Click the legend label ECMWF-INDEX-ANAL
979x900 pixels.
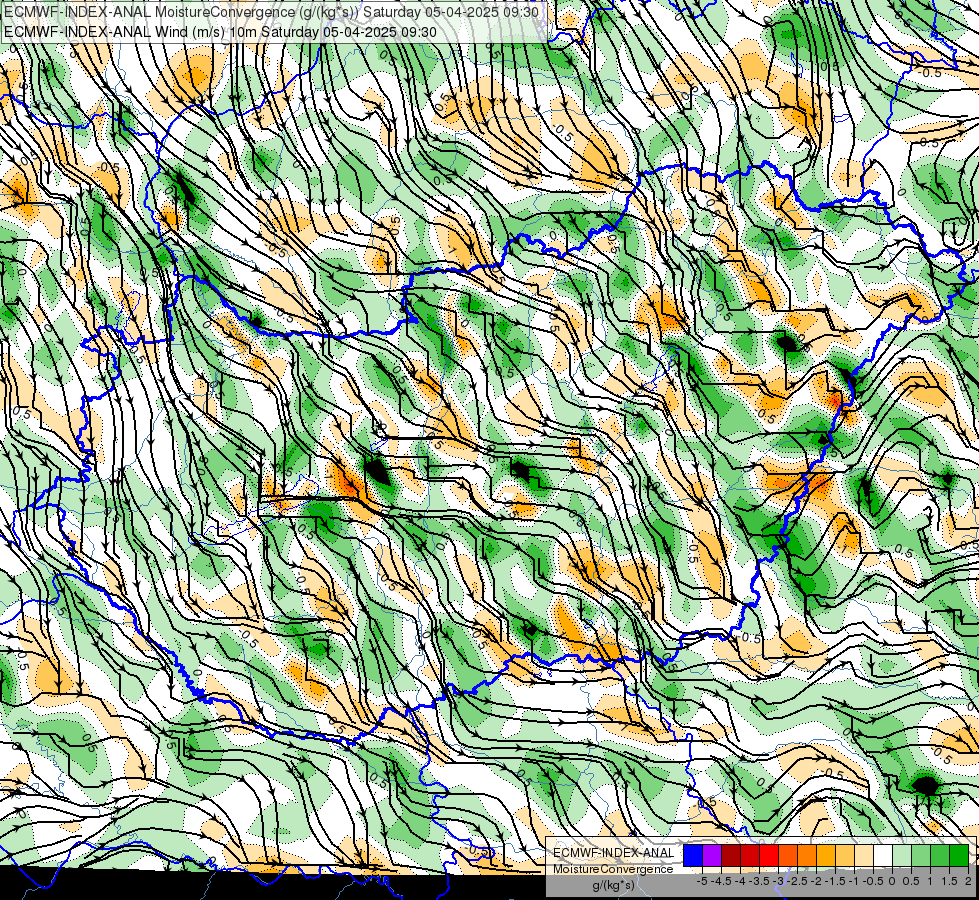click(613, 853)
